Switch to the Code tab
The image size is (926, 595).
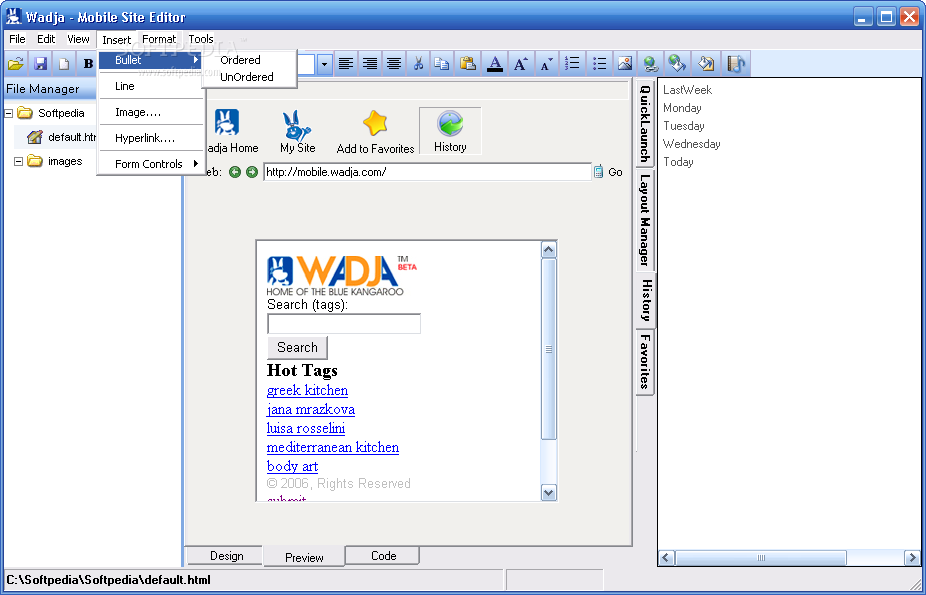pos(383,556)
